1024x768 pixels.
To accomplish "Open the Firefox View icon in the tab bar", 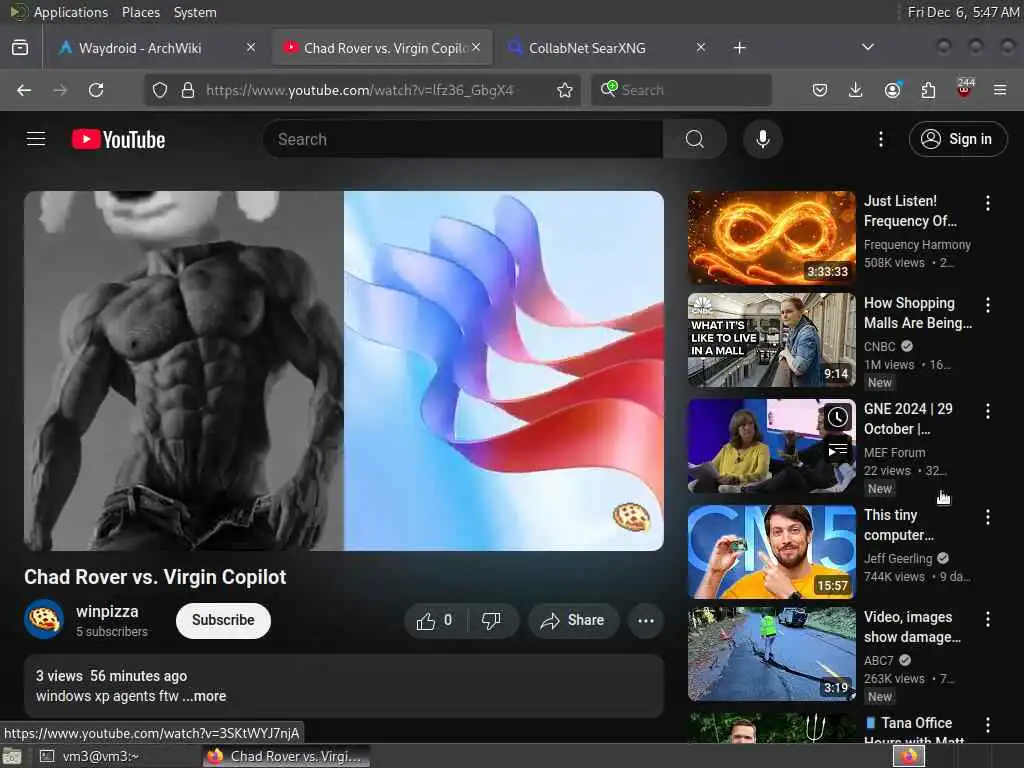I will (20, 48).
